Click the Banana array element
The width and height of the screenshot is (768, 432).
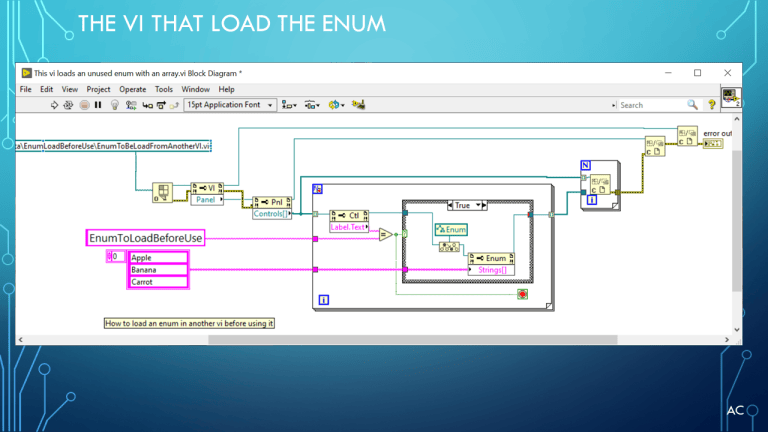point(158,270)
